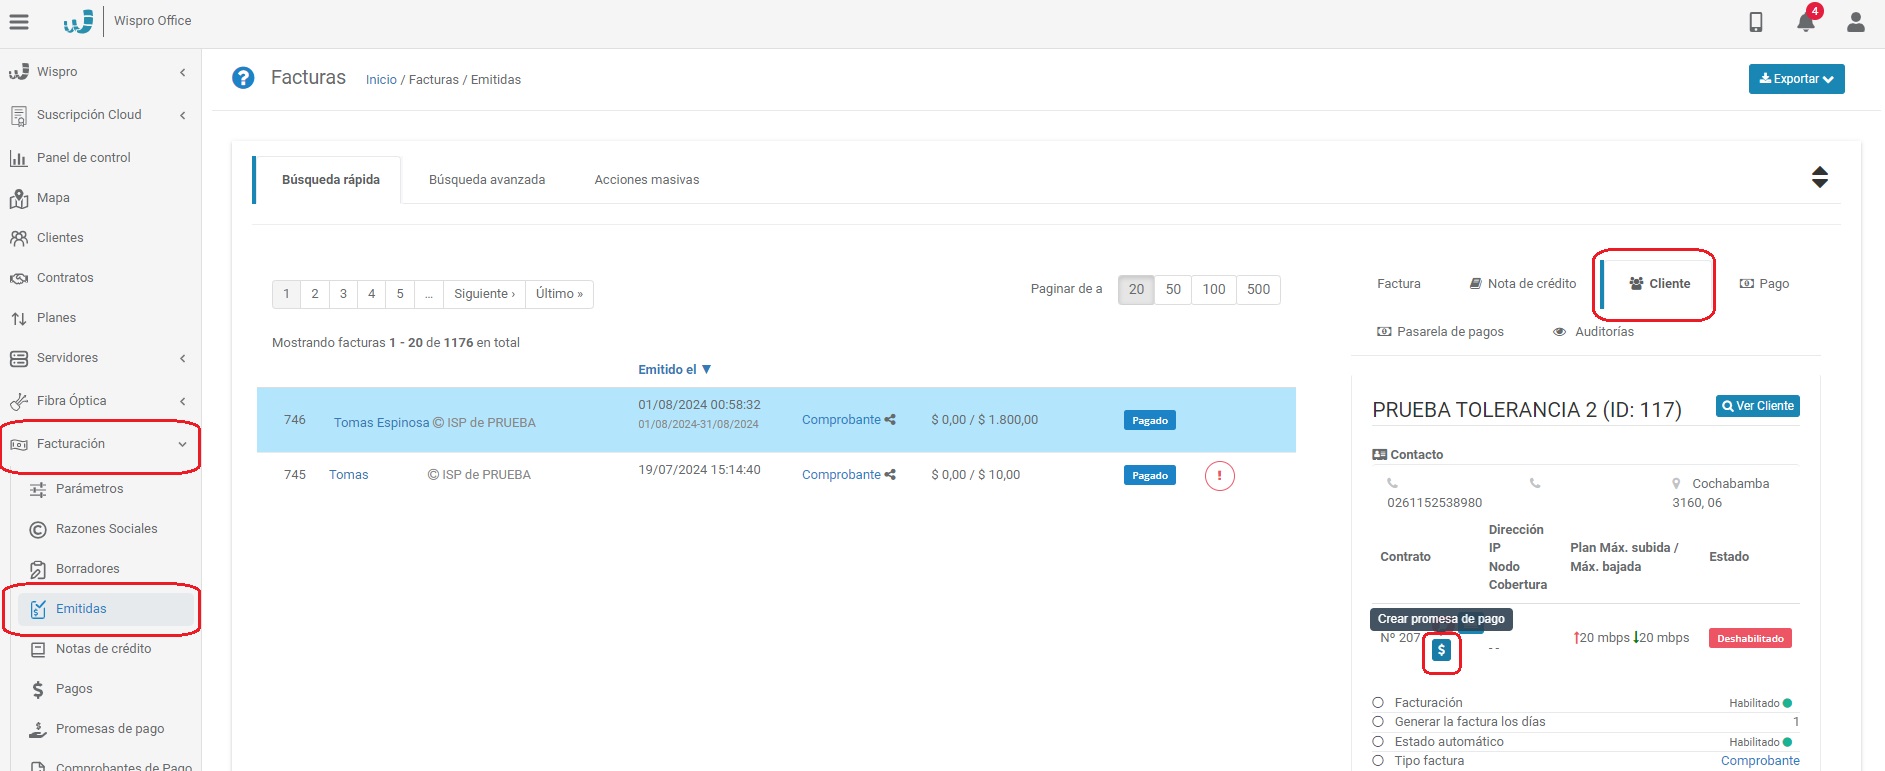The image size is (1885, 771).
Task: Open Tomas client link on invoice 745
Action: (348, 475)
